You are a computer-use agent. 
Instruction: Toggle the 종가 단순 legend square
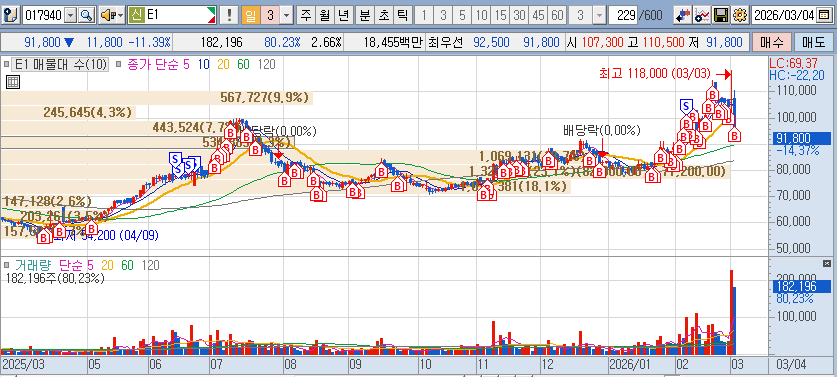click(x=119, y=65)
